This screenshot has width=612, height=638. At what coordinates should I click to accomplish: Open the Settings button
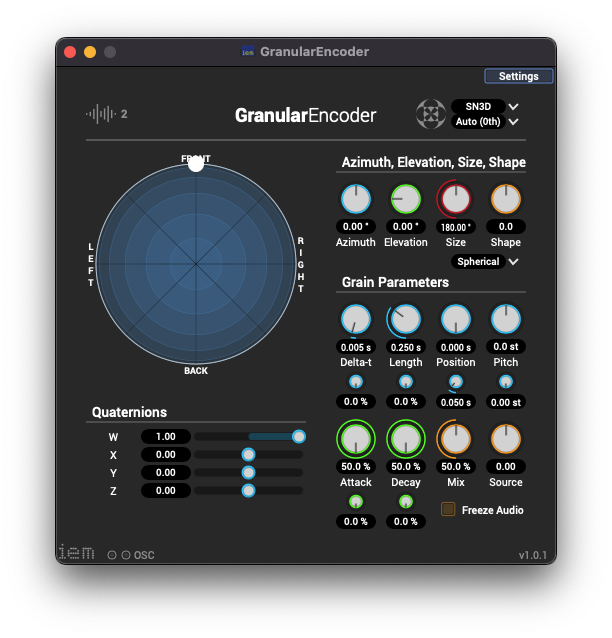coord(518,76)
